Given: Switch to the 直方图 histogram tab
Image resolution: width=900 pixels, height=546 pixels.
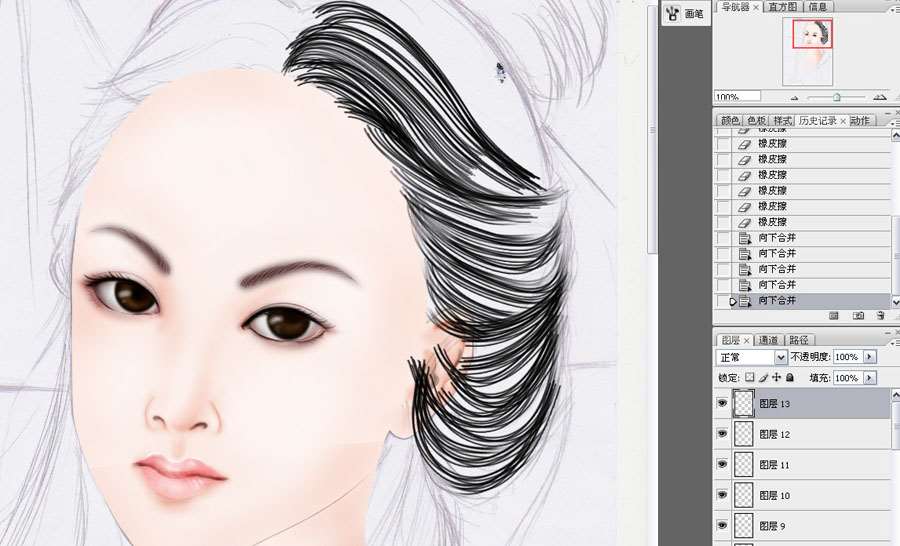Looking at the screenshot, I should point(782,7).
